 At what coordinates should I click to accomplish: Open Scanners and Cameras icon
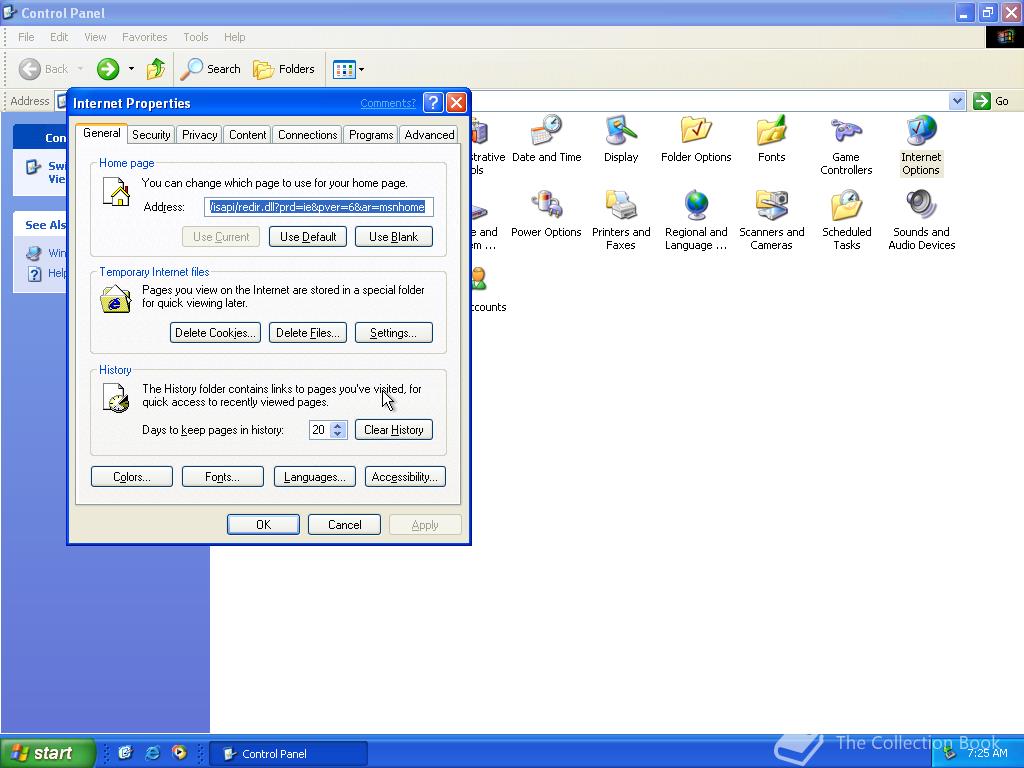tap(771, 221)
